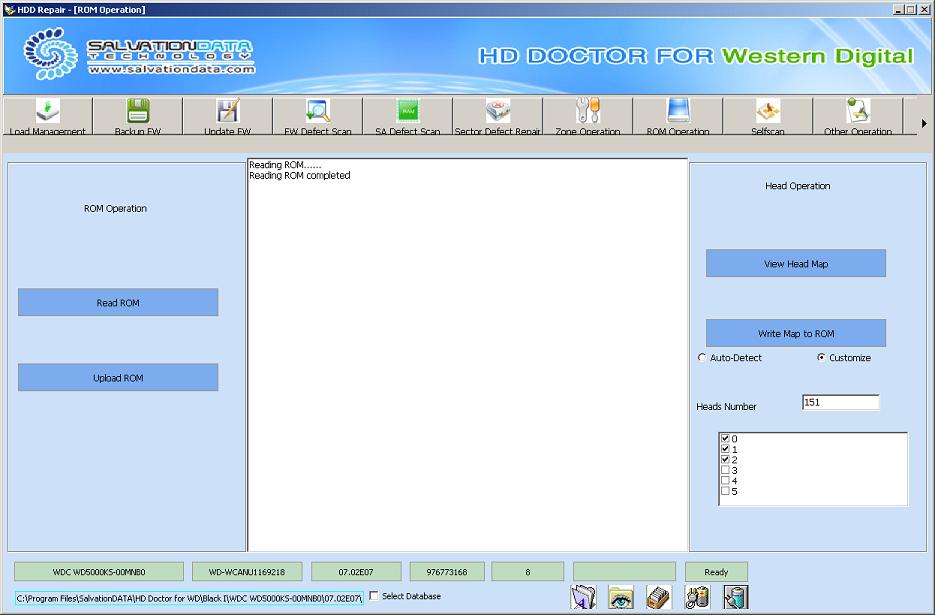Screen dimensions: 935x615
Task: Click the Write Map to ROM button
Action: 796,333
